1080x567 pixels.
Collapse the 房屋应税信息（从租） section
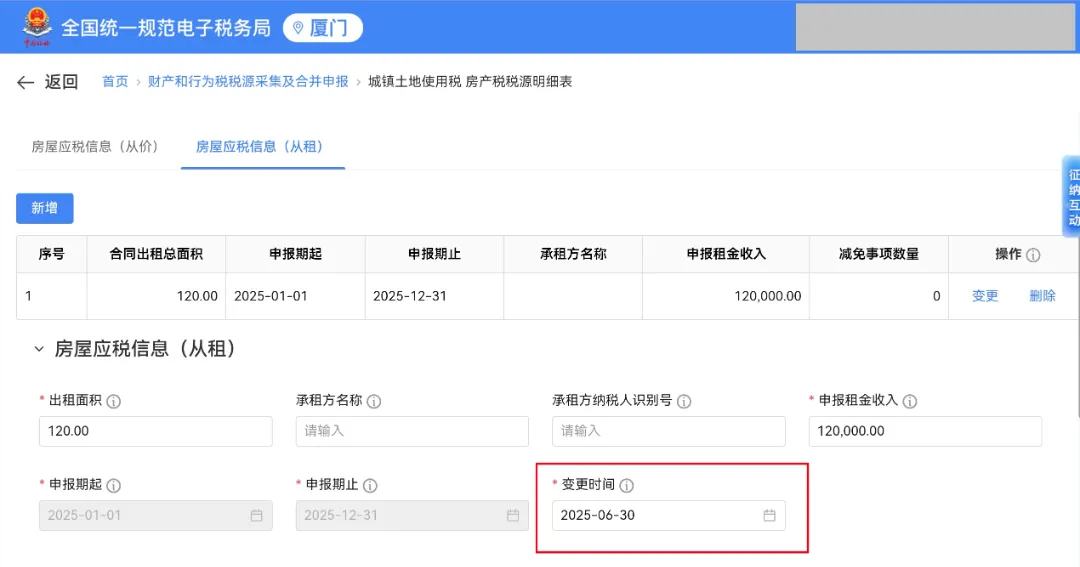coord(39,349)
